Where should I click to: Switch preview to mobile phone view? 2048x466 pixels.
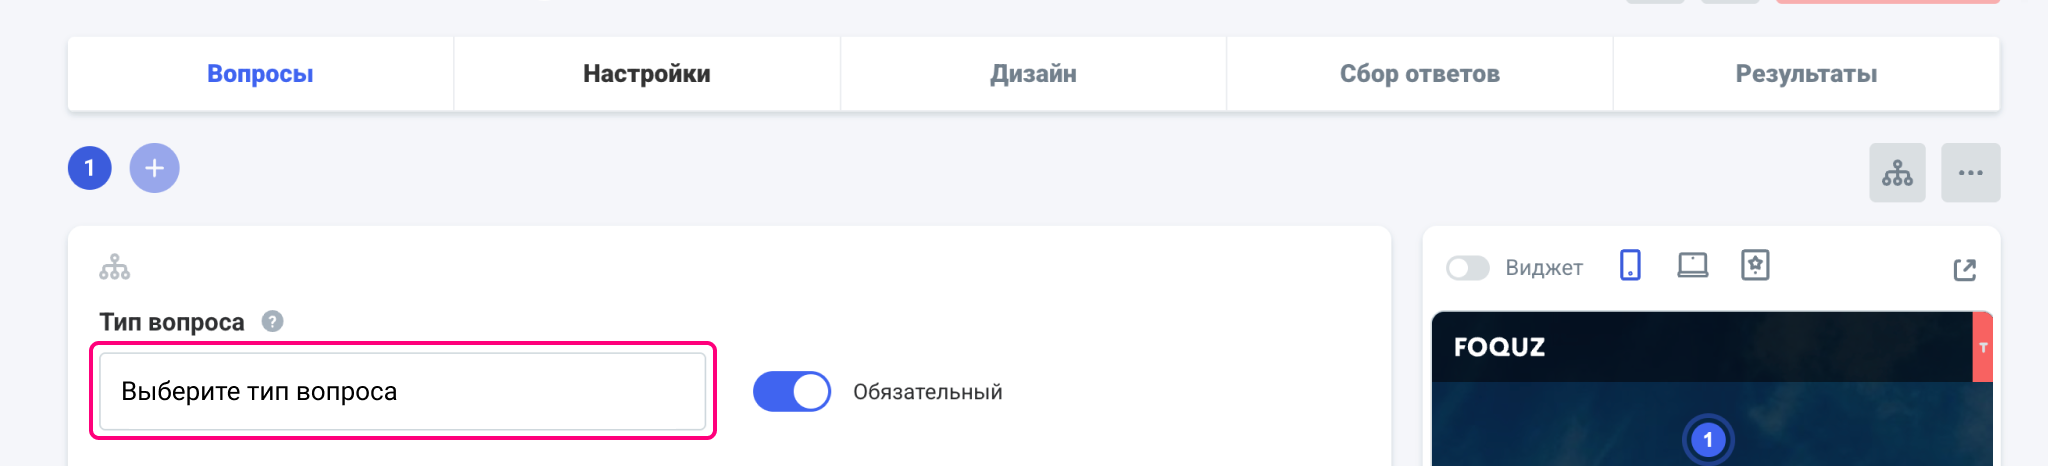1630,266
